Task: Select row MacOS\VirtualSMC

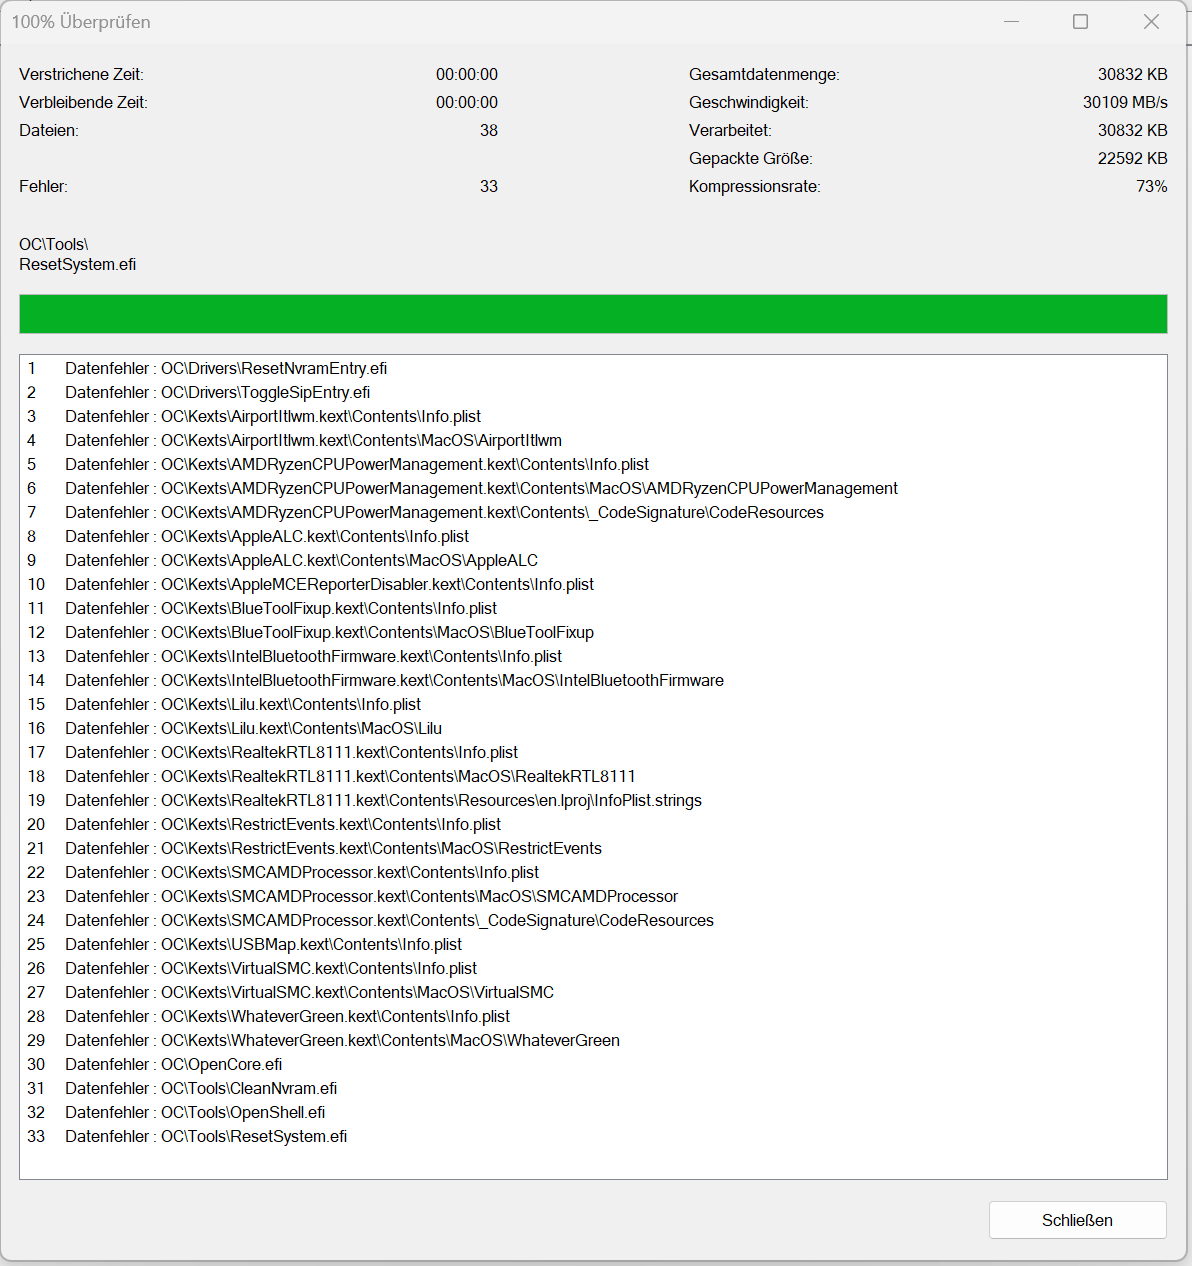Action: tap(593, 992)
